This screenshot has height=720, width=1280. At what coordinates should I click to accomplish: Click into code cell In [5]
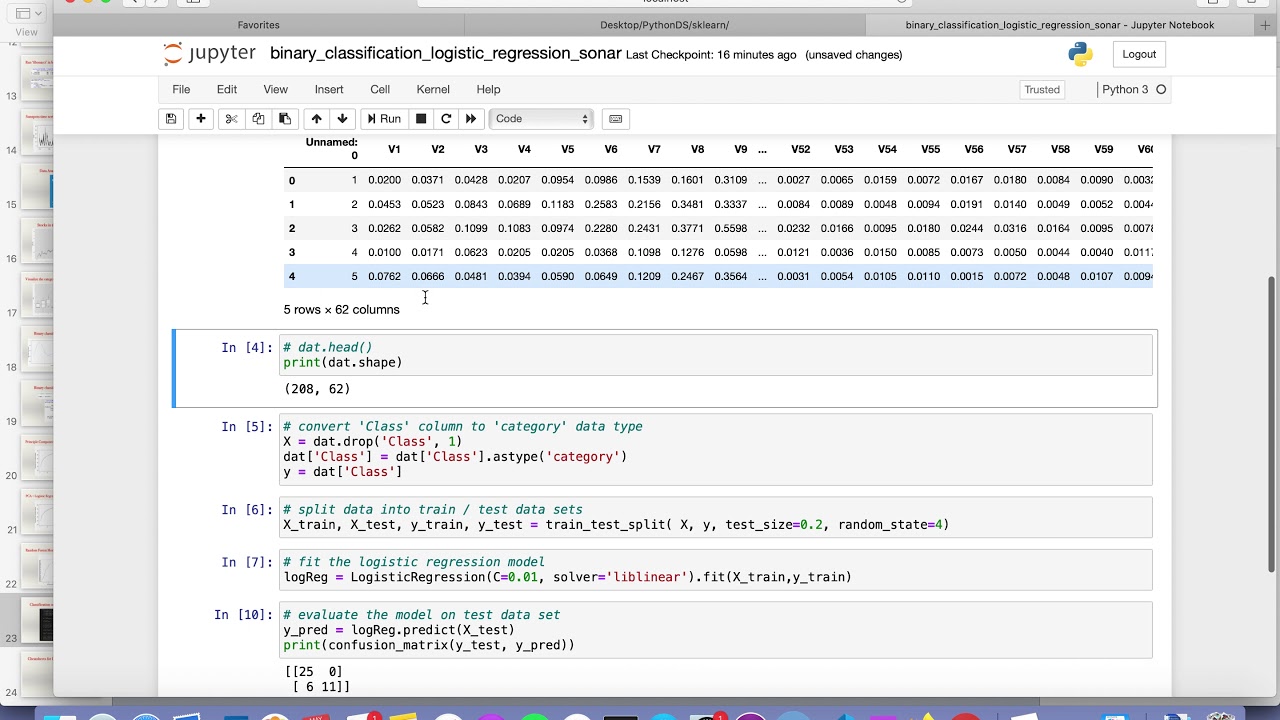(x=717, y=449)
